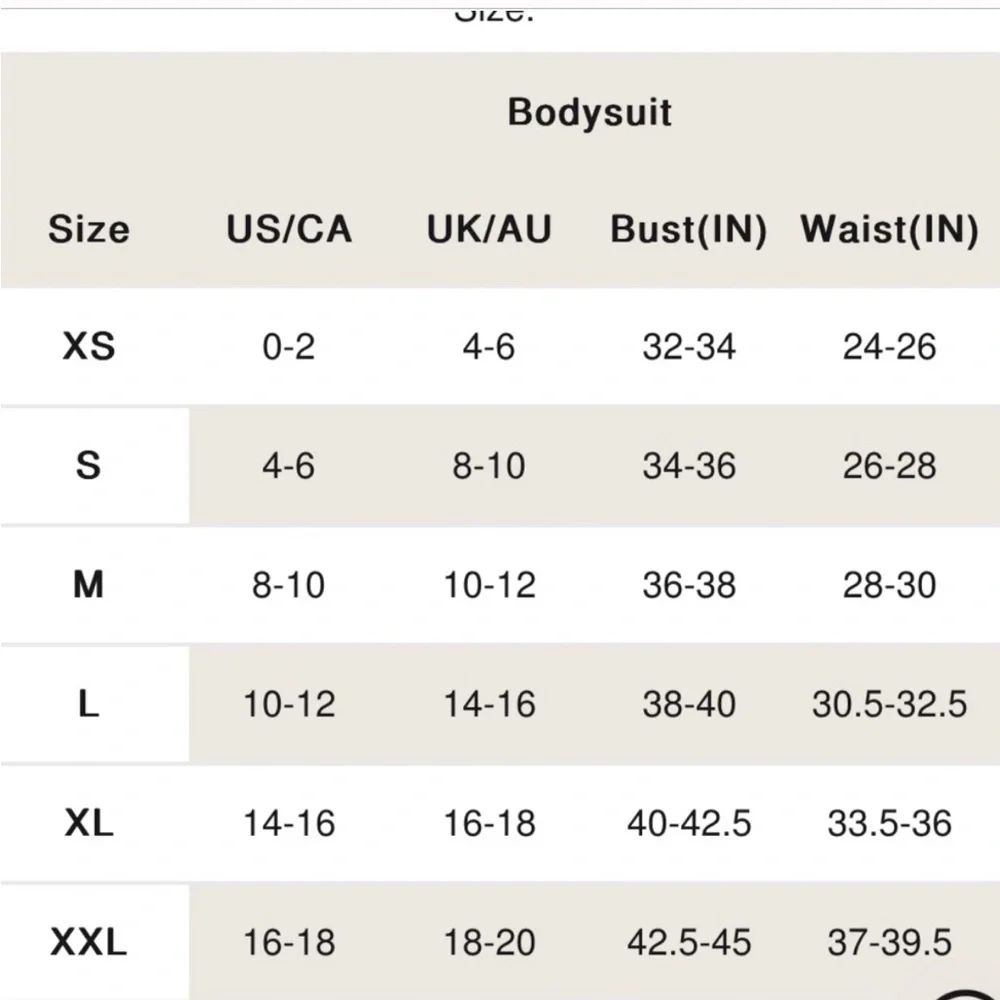
Task: Click the L waist value 30.5-32.5
Action: [x=889, y=704]
